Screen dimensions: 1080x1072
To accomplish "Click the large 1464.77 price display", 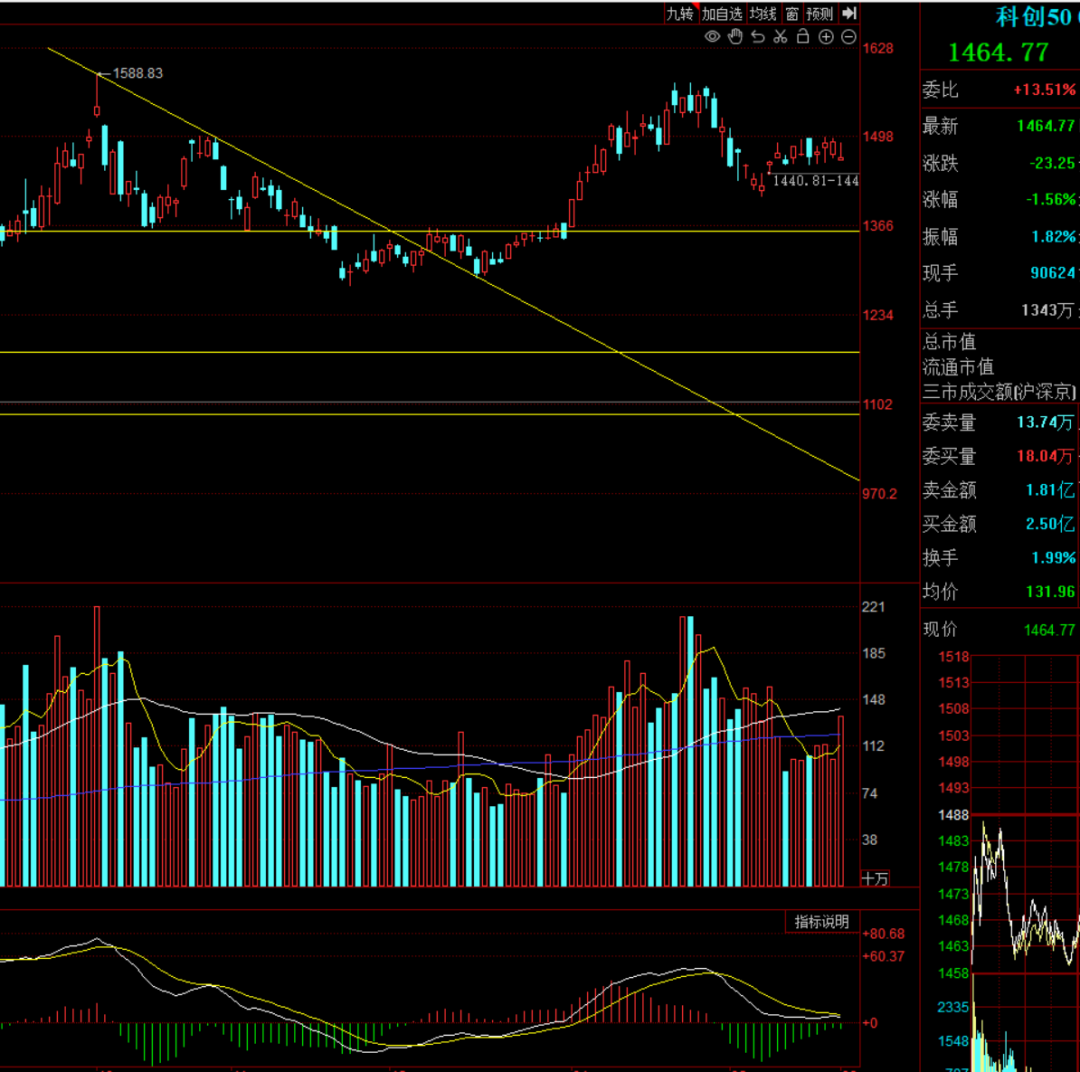I will tap(999, 53).
